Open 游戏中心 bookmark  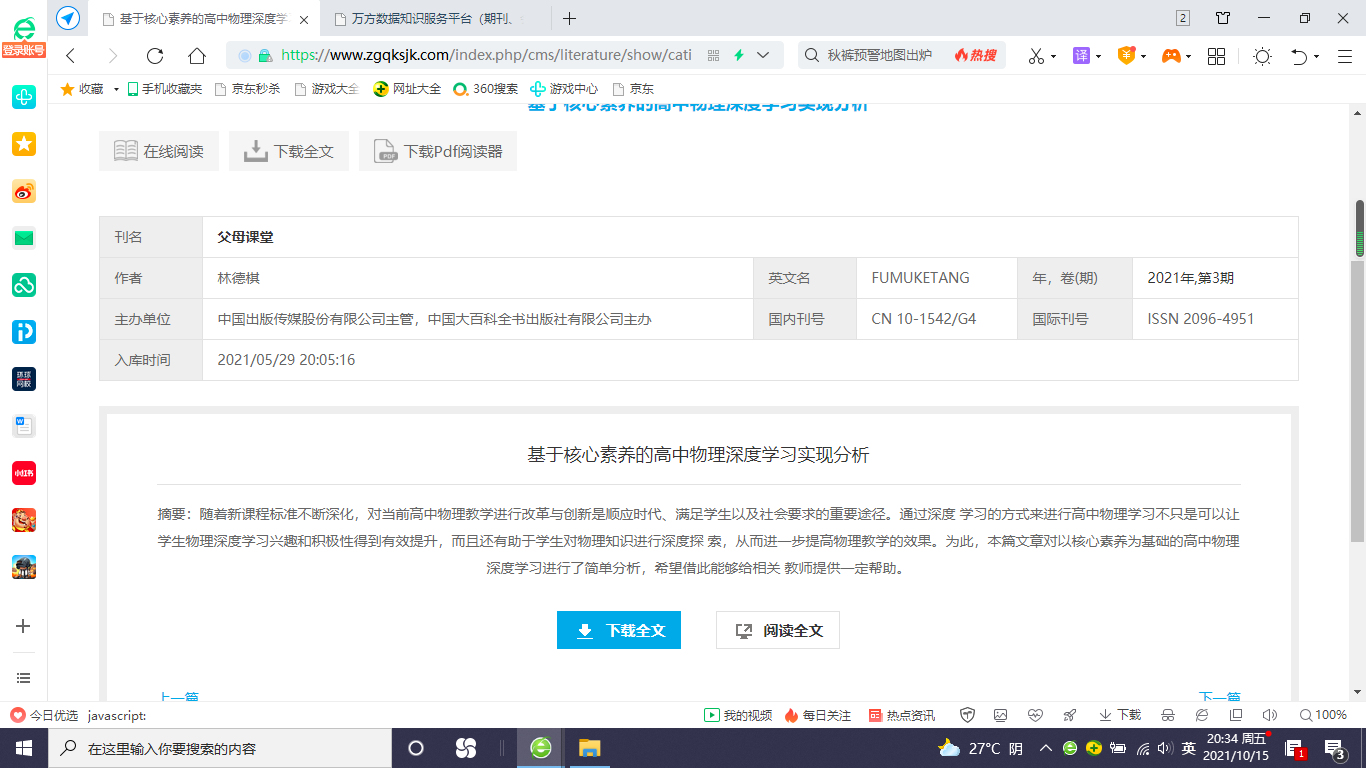[564, 89]
